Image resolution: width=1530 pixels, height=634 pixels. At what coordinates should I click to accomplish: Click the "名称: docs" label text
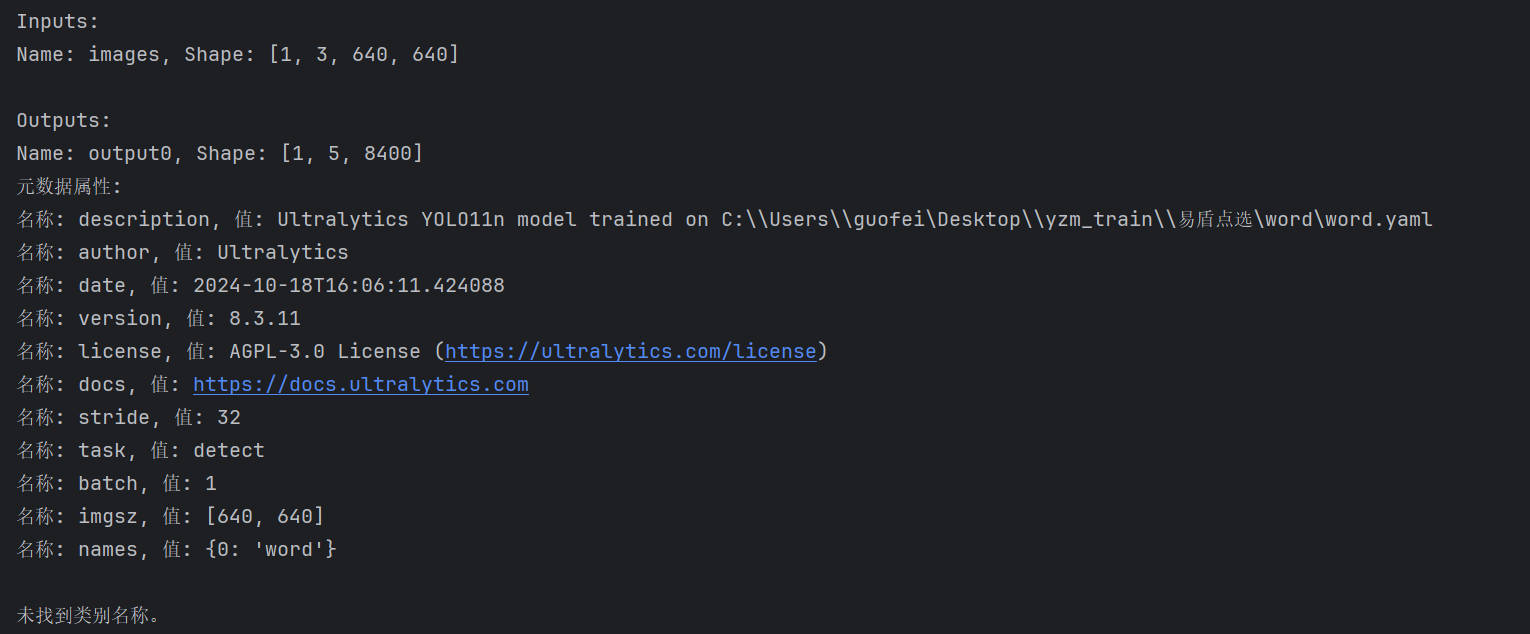click(70, 385)
